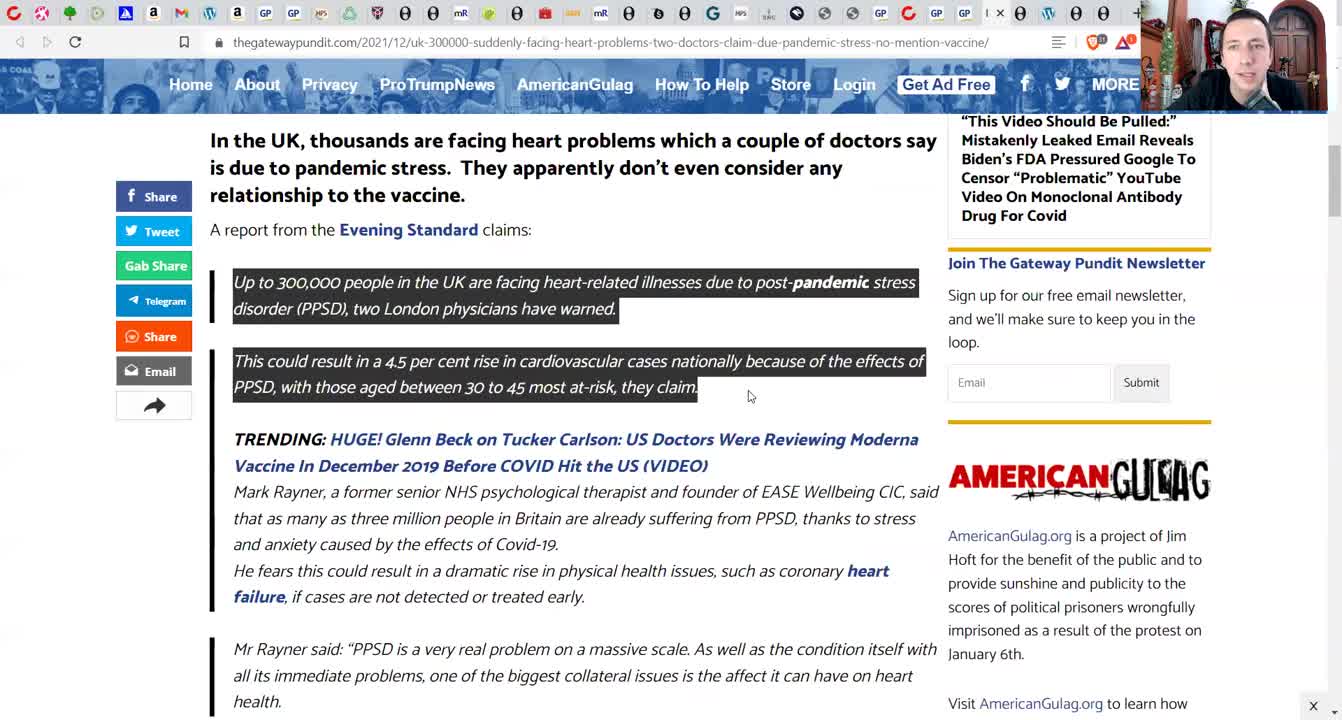Open the About nav link
This screenshot has height=720, width=1342.
pyautogui.click(x=257, y=85)
